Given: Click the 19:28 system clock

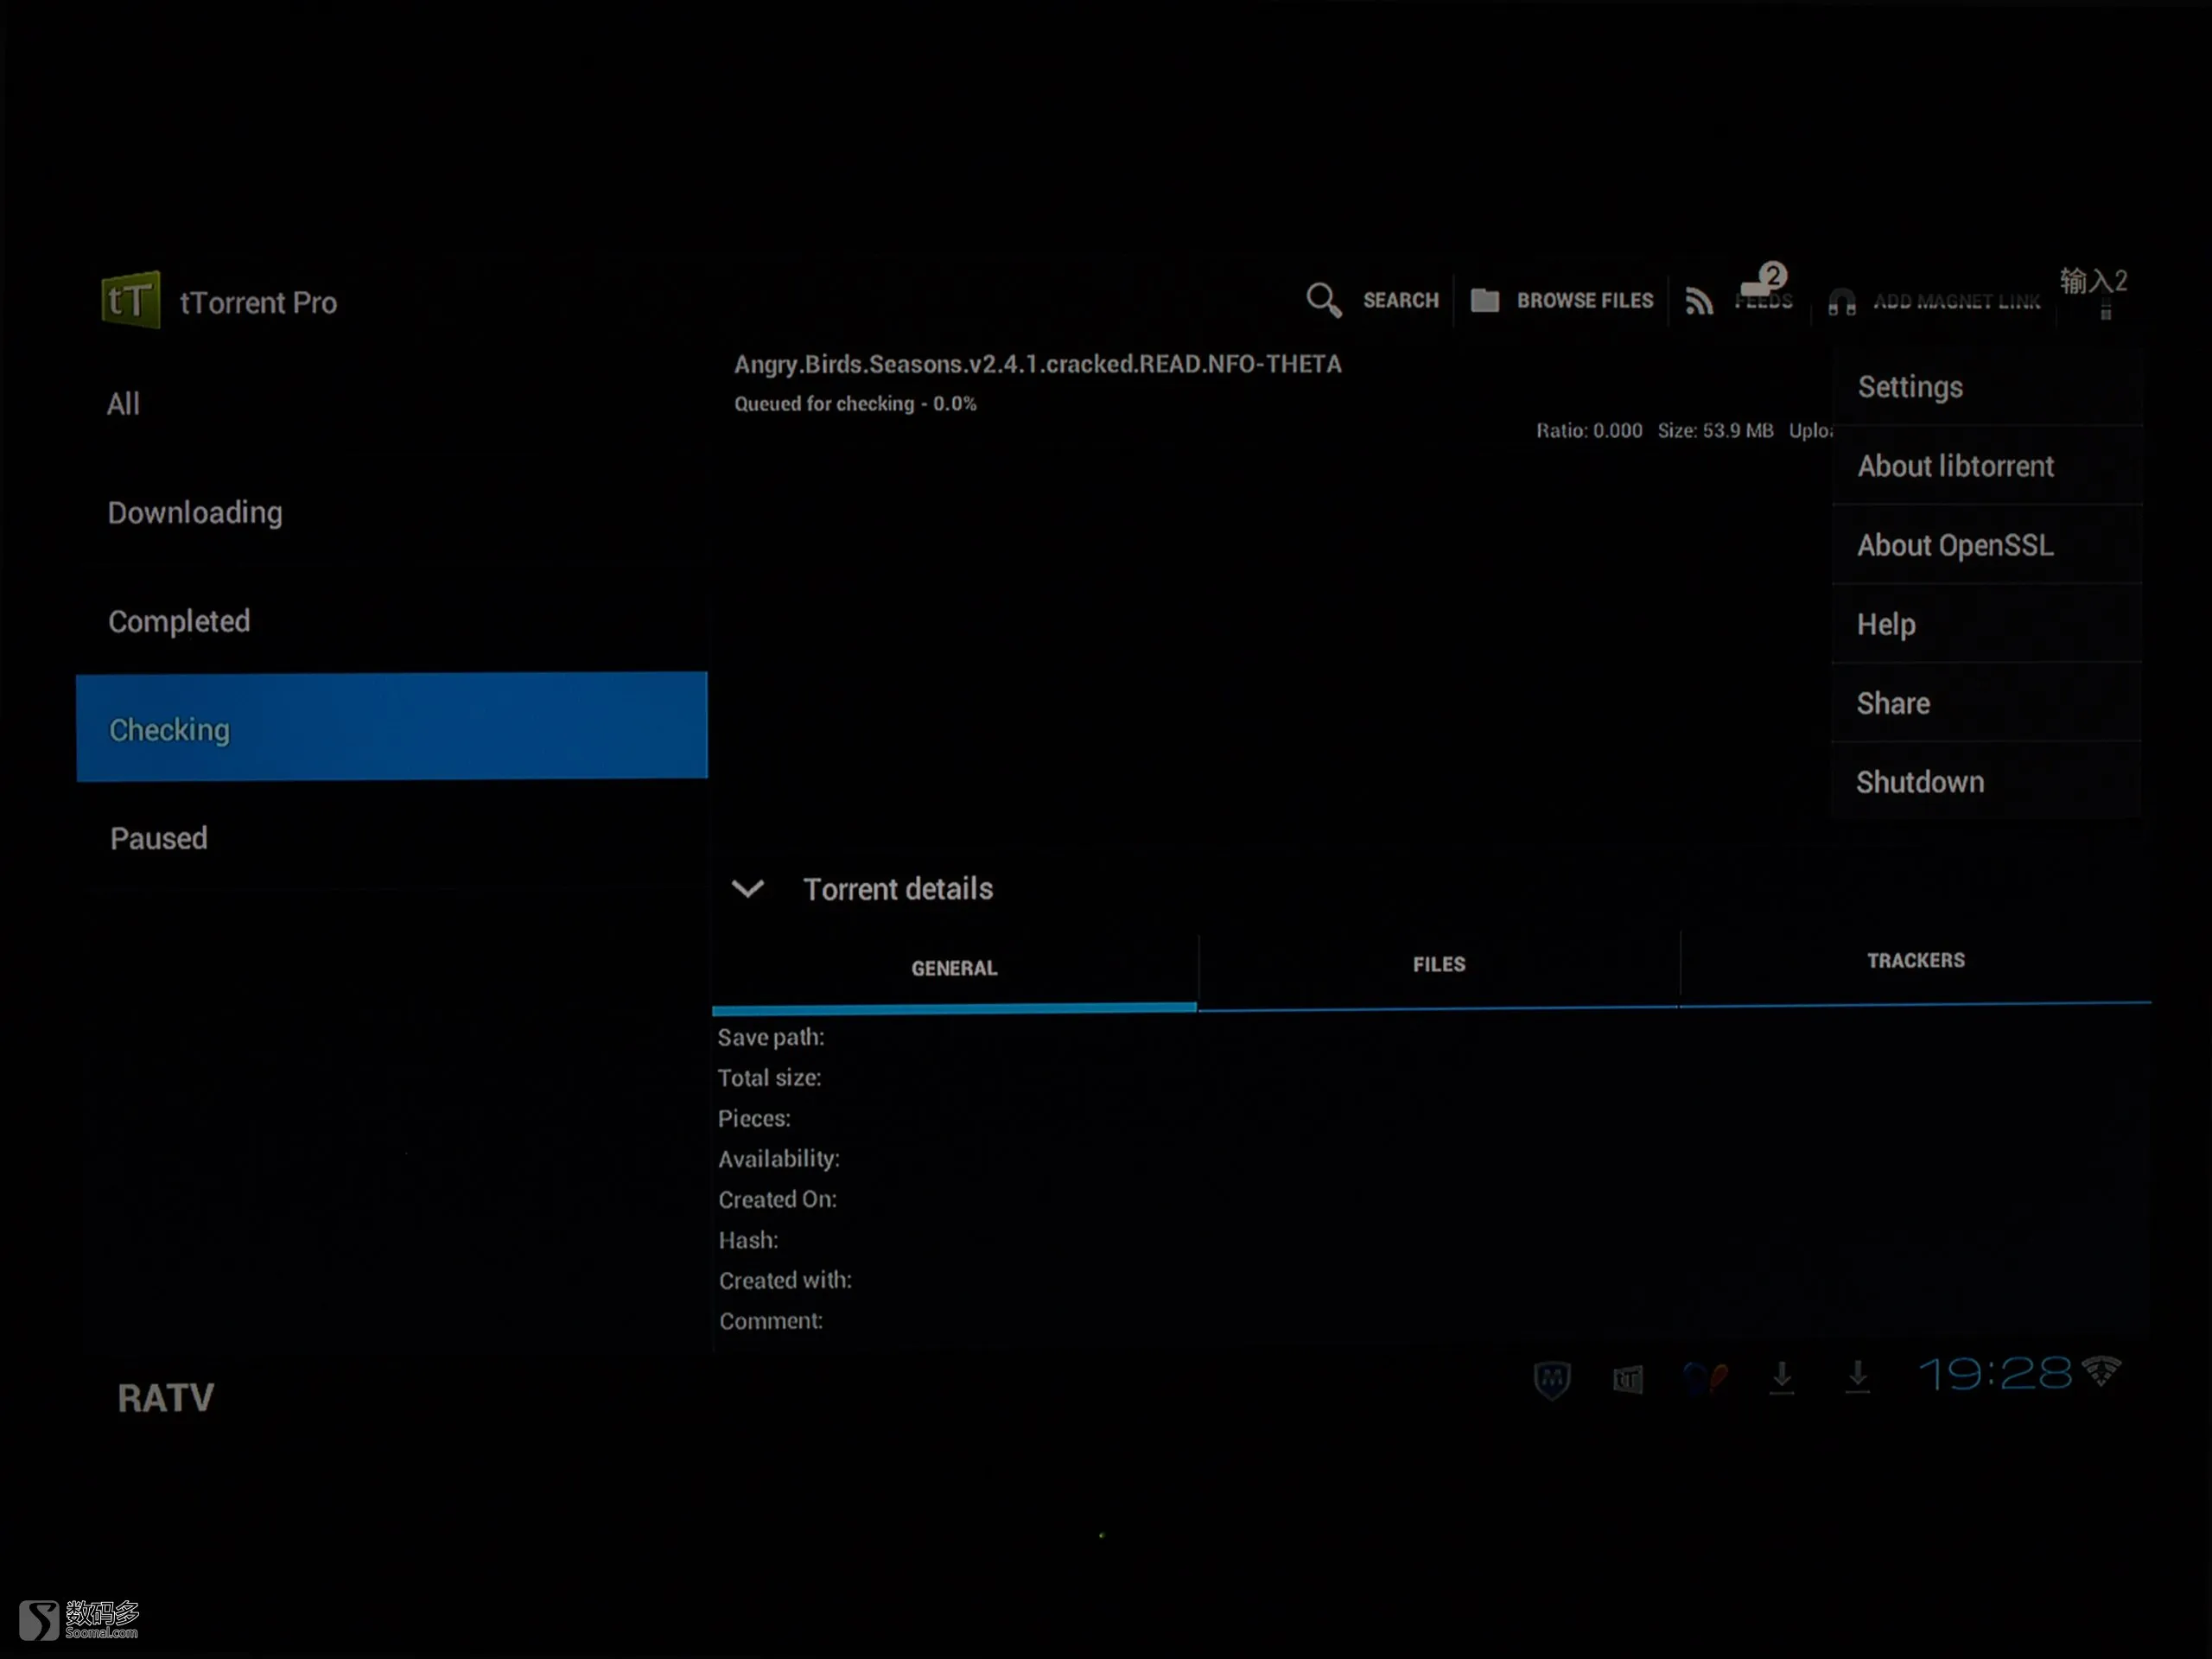Looking at the screenshot, I should 1996,1374.
